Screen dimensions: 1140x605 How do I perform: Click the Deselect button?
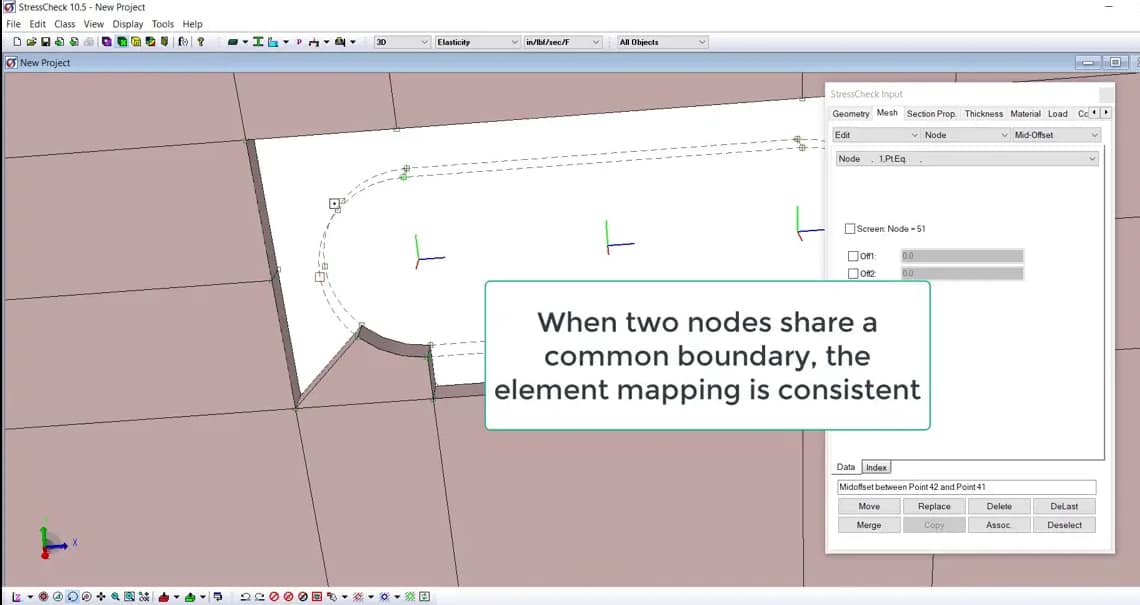pos(1064,524)
